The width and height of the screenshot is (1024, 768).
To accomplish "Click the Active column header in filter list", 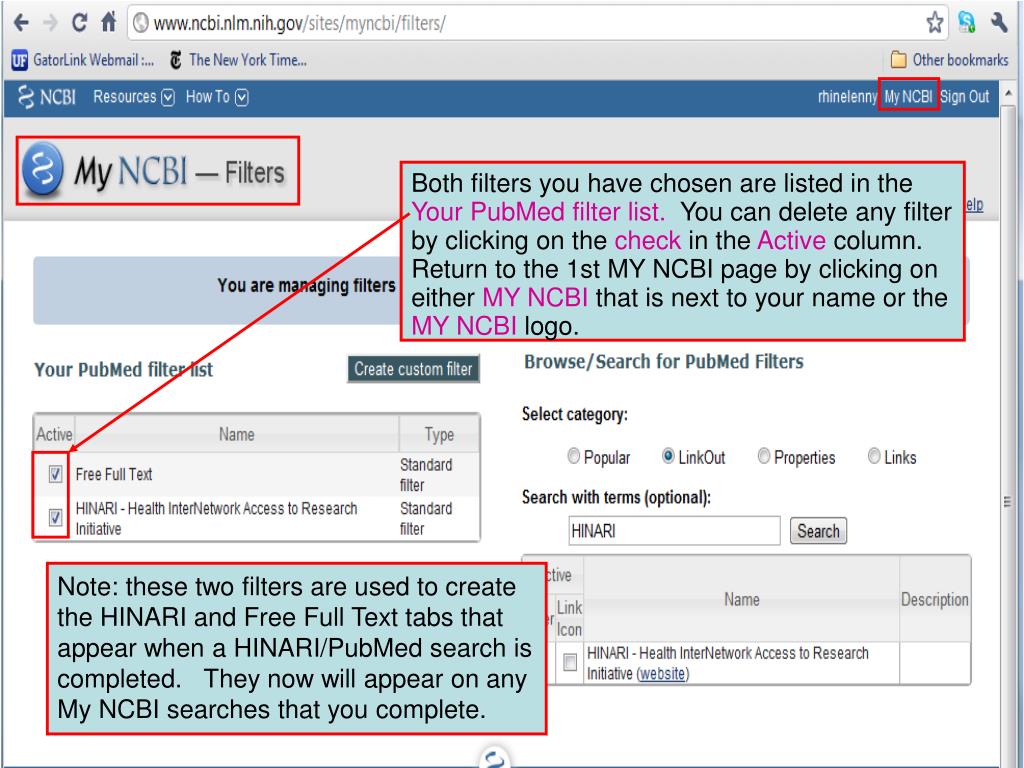I will pos(54,434).
